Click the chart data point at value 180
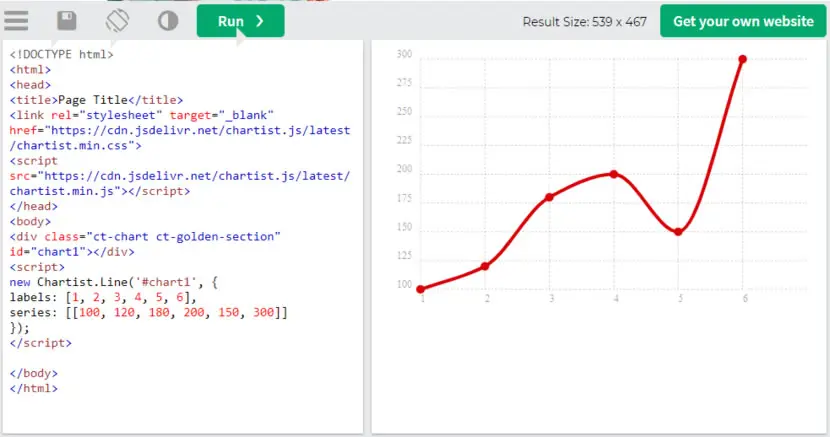The height and width of the screenshot is (437, 830). (549, 197)
